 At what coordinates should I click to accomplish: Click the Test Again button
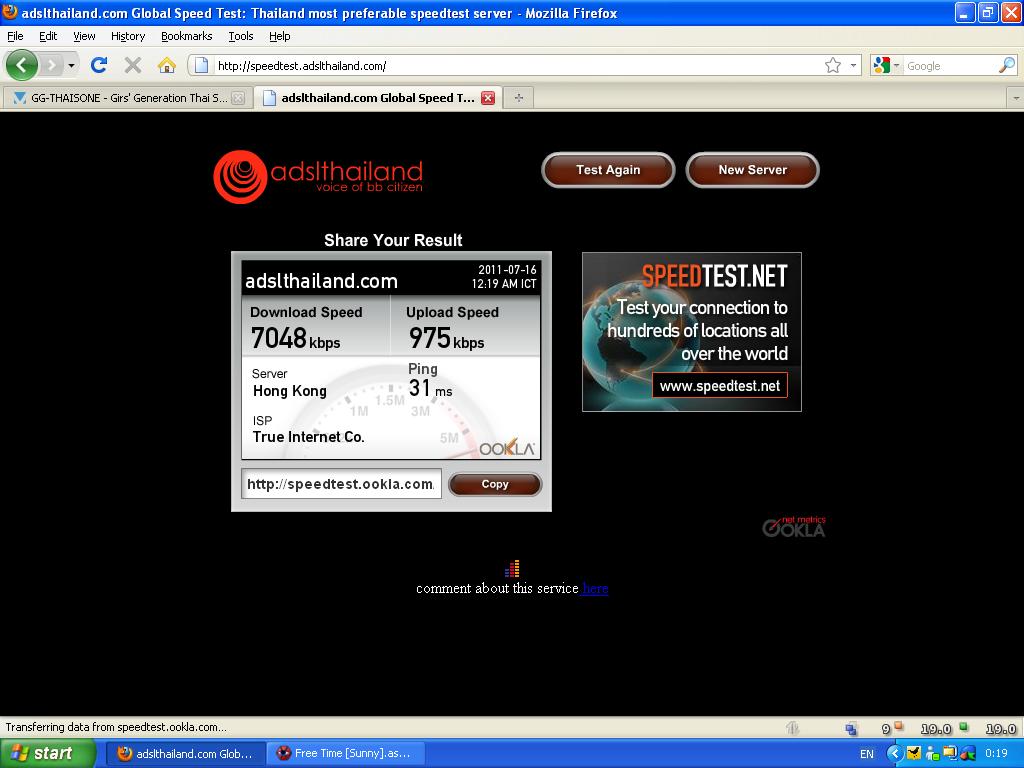tap(608, 170)
